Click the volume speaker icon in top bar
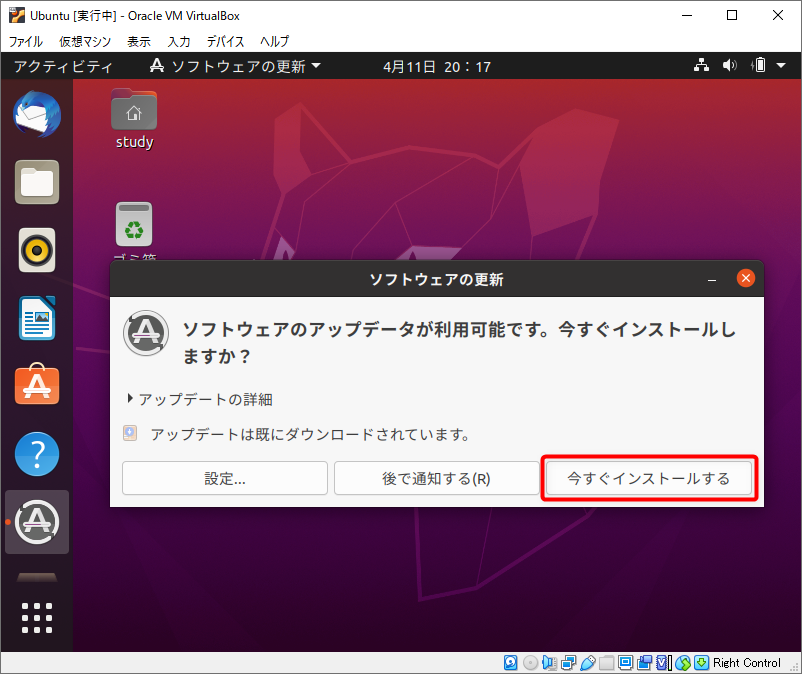The height and width of the screenshot is (674, 802). [x=730, y=65]
